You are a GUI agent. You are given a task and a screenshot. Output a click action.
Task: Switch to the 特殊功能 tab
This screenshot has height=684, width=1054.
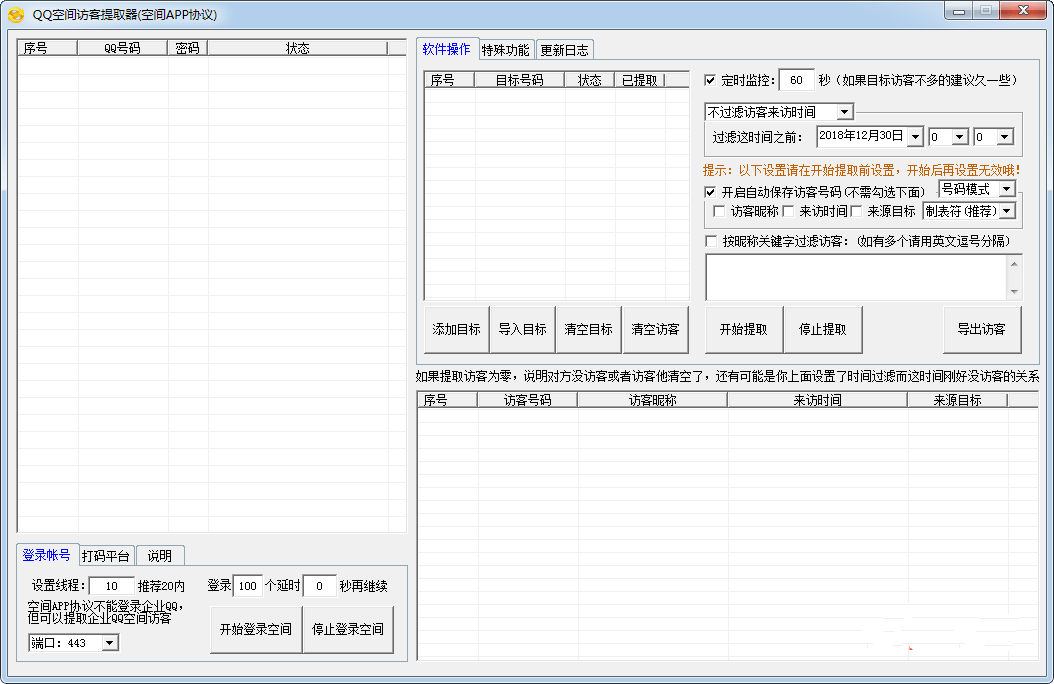tap(506, 50)
